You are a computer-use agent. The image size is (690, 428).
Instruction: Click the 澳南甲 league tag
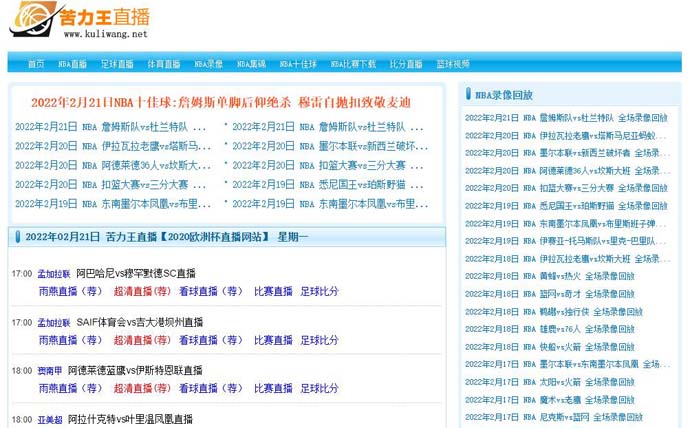50,371
